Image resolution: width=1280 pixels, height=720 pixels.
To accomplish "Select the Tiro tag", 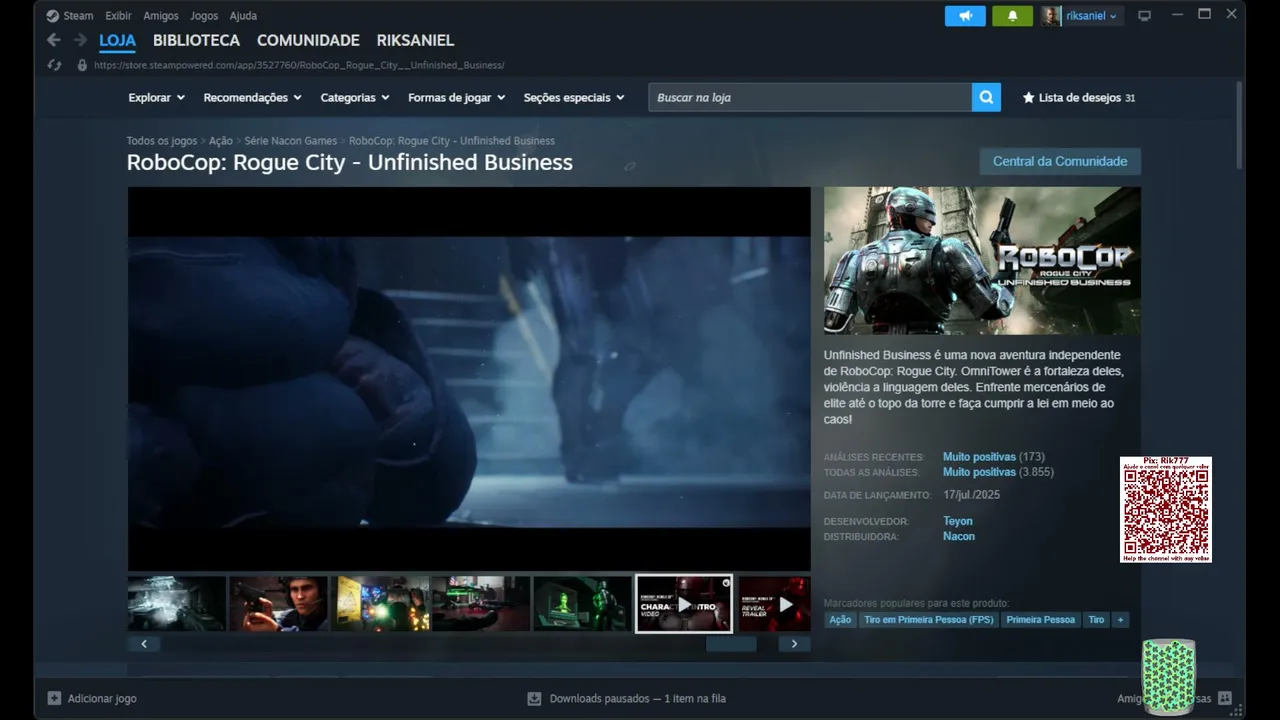I will [1096, 620].
